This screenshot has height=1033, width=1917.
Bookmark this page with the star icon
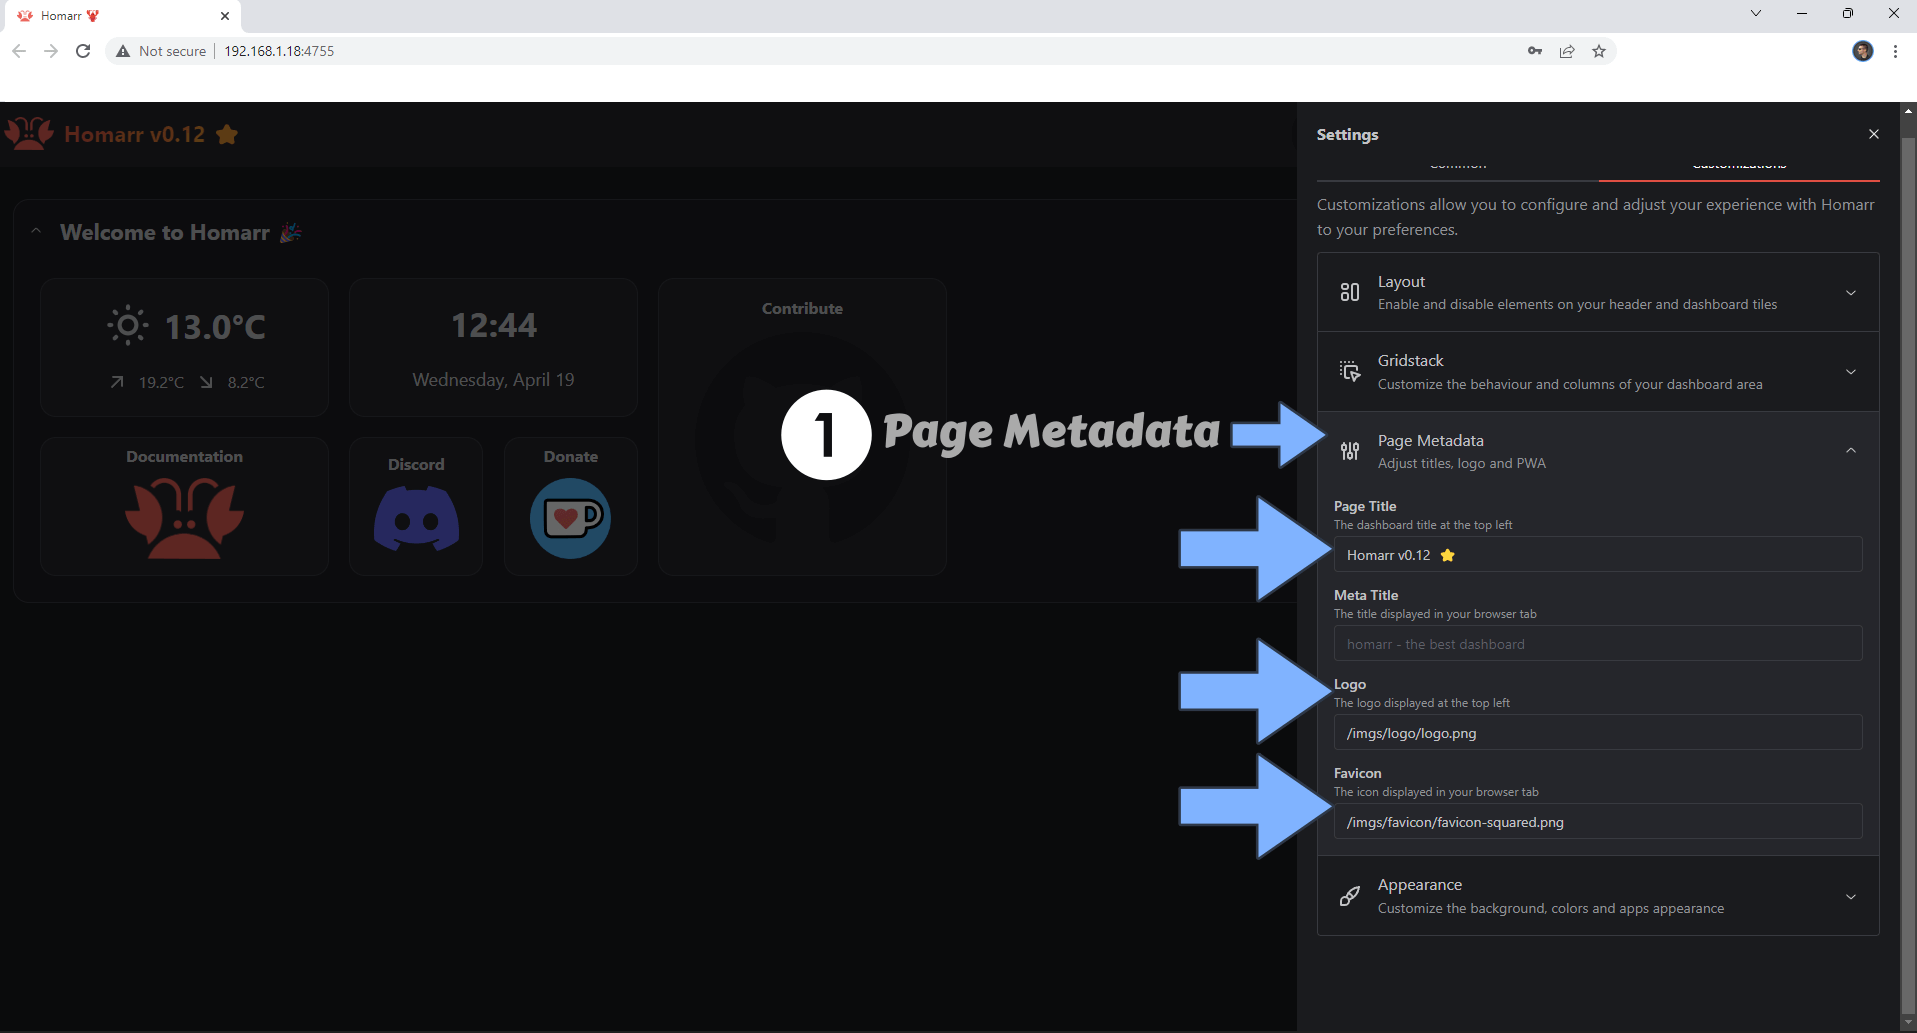coord(1599,51)
